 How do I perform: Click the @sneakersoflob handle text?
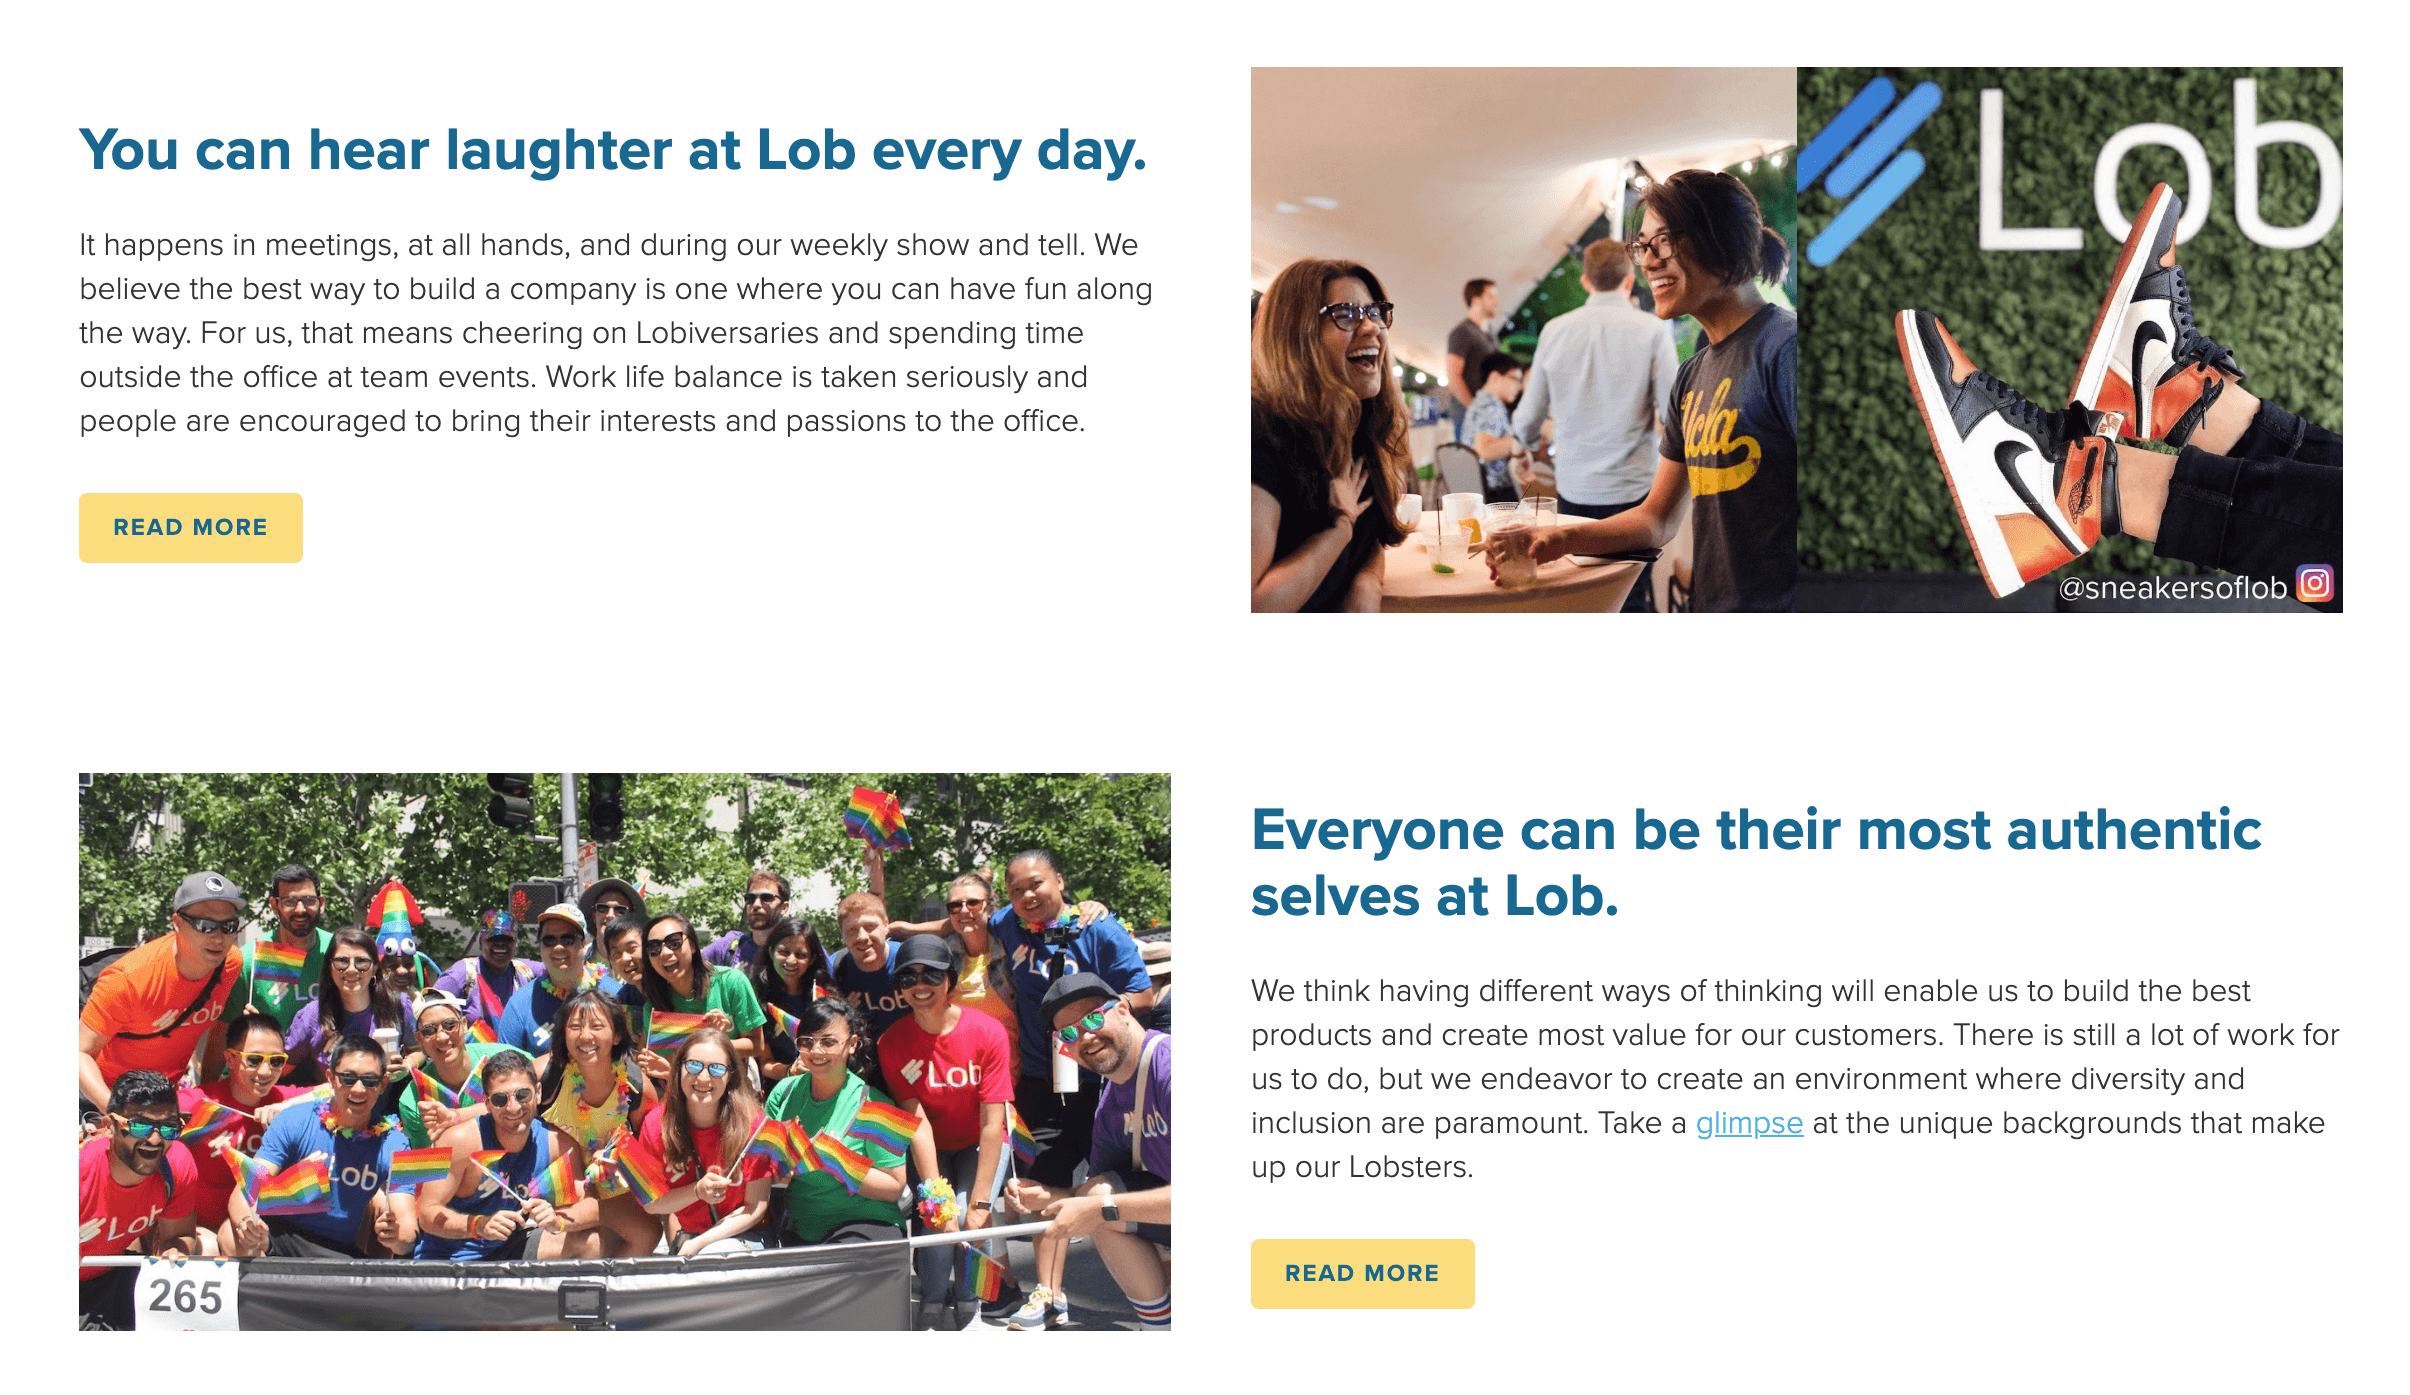2172,588
